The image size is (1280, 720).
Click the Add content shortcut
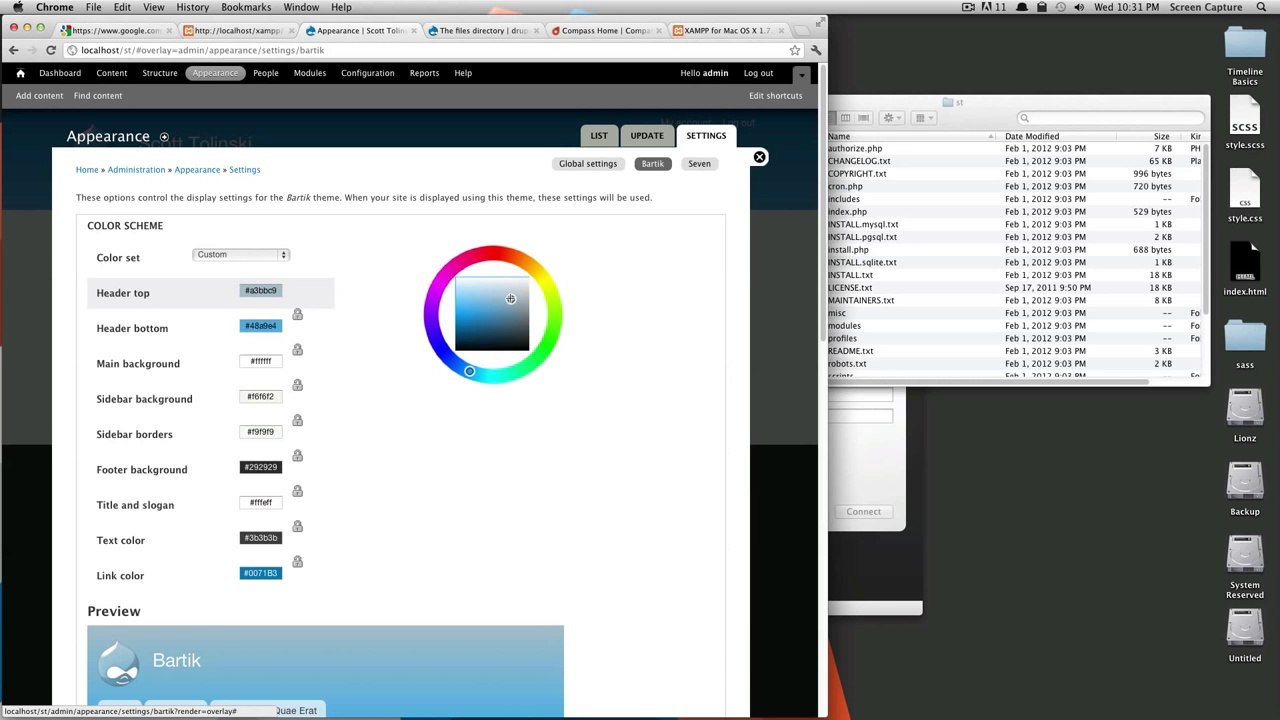[39, 96]
